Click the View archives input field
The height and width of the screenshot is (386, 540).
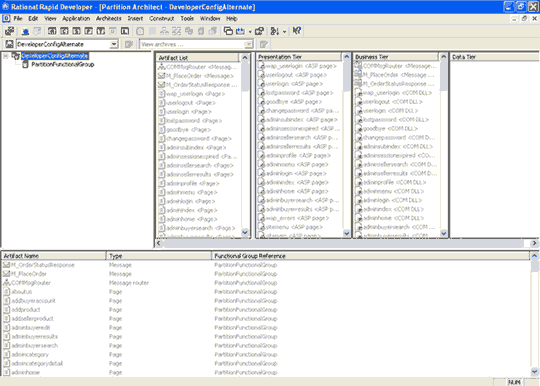(192, 44)
